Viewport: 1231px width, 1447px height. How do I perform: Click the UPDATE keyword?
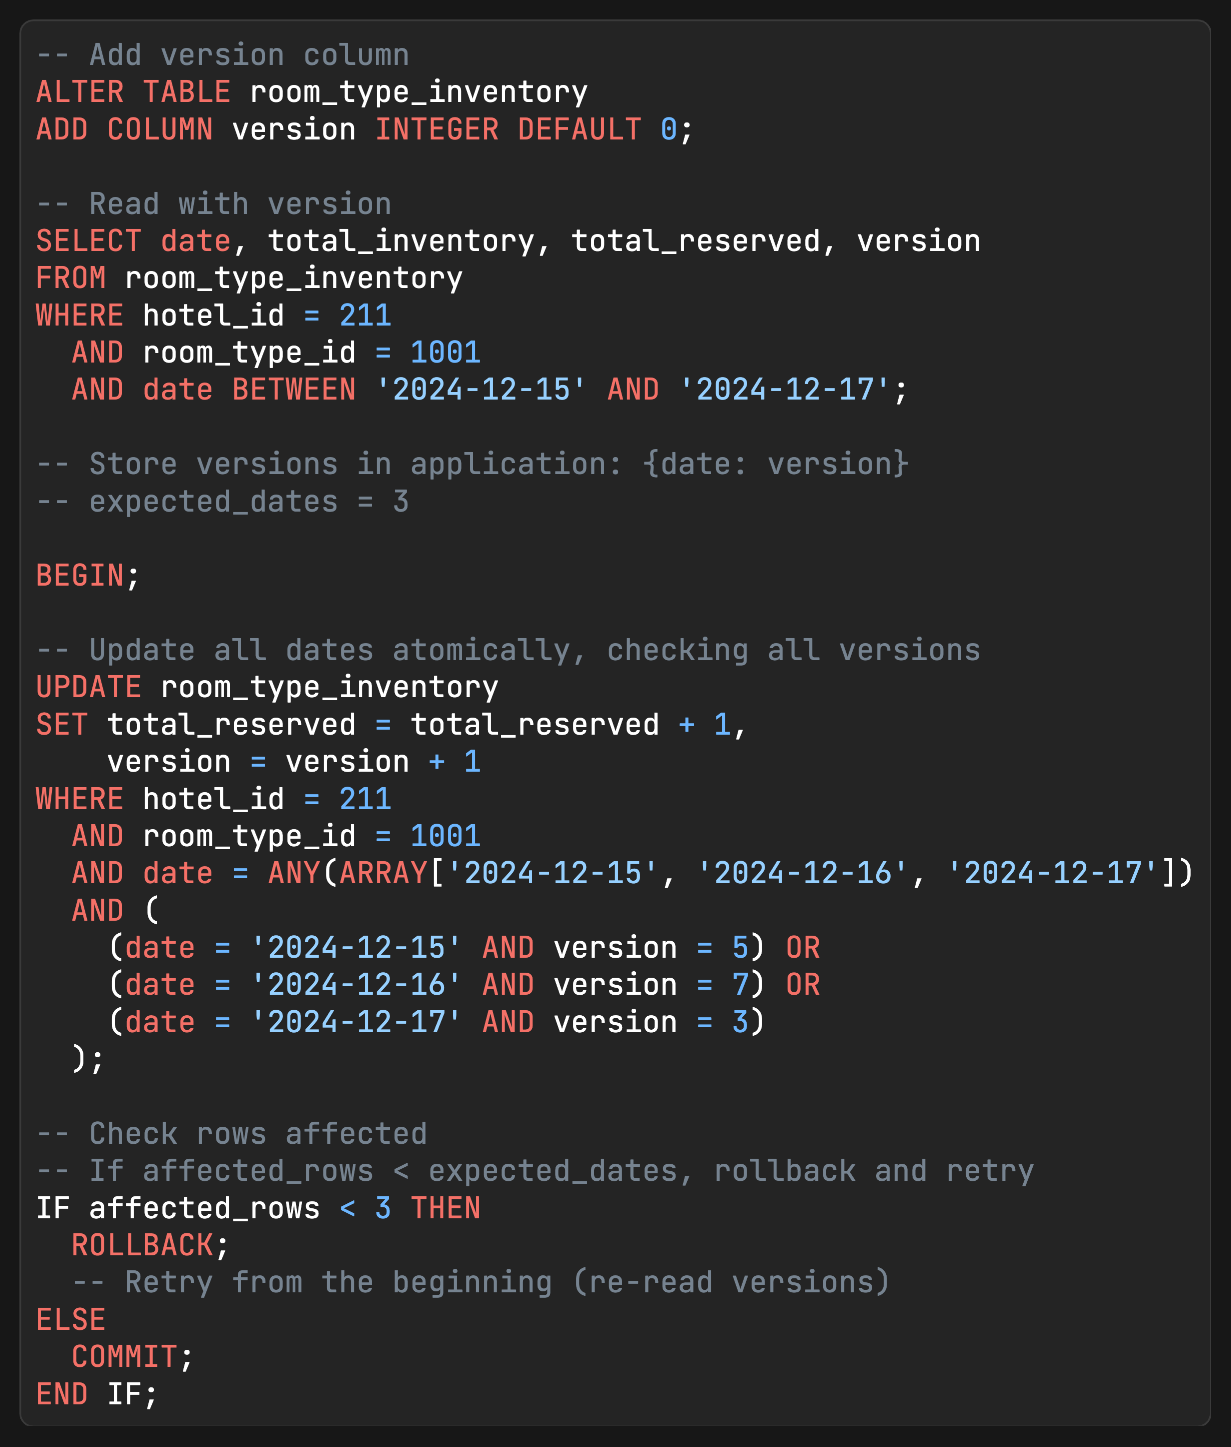click(89, 687)
